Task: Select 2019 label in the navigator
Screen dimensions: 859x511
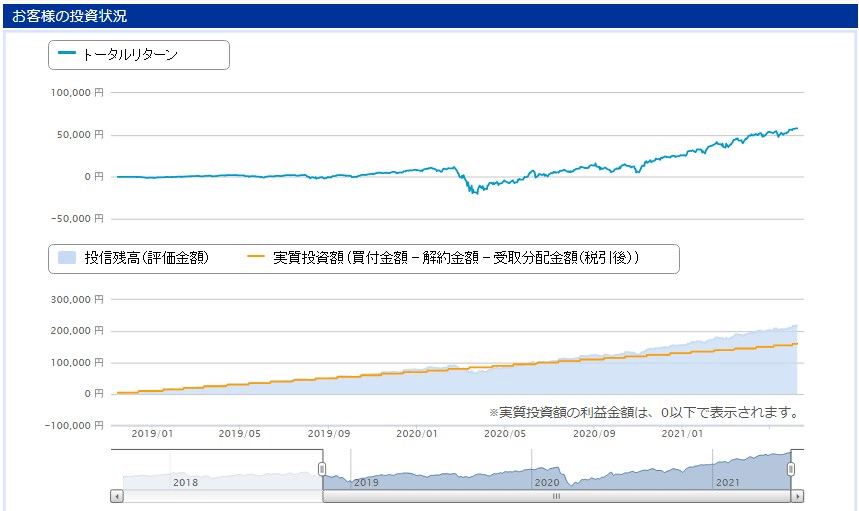Action: (x=366, y=483)
